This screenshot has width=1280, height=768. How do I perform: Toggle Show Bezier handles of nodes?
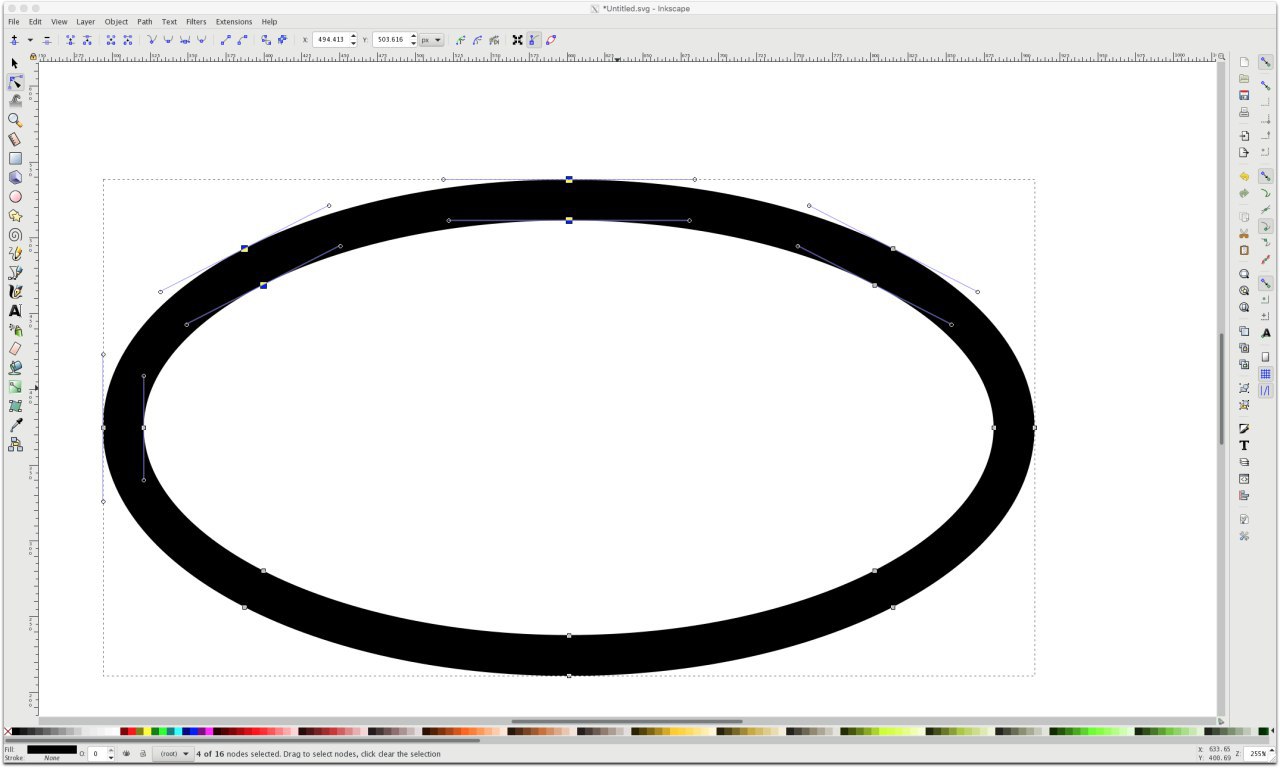pyautogui.click(x=534, y=40)
